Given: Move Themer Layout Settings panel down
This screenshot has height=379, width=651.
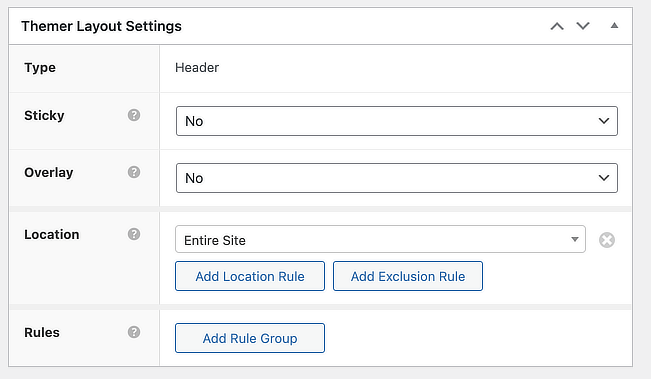Looking at the screenshot, I should [x=583, y=26].
